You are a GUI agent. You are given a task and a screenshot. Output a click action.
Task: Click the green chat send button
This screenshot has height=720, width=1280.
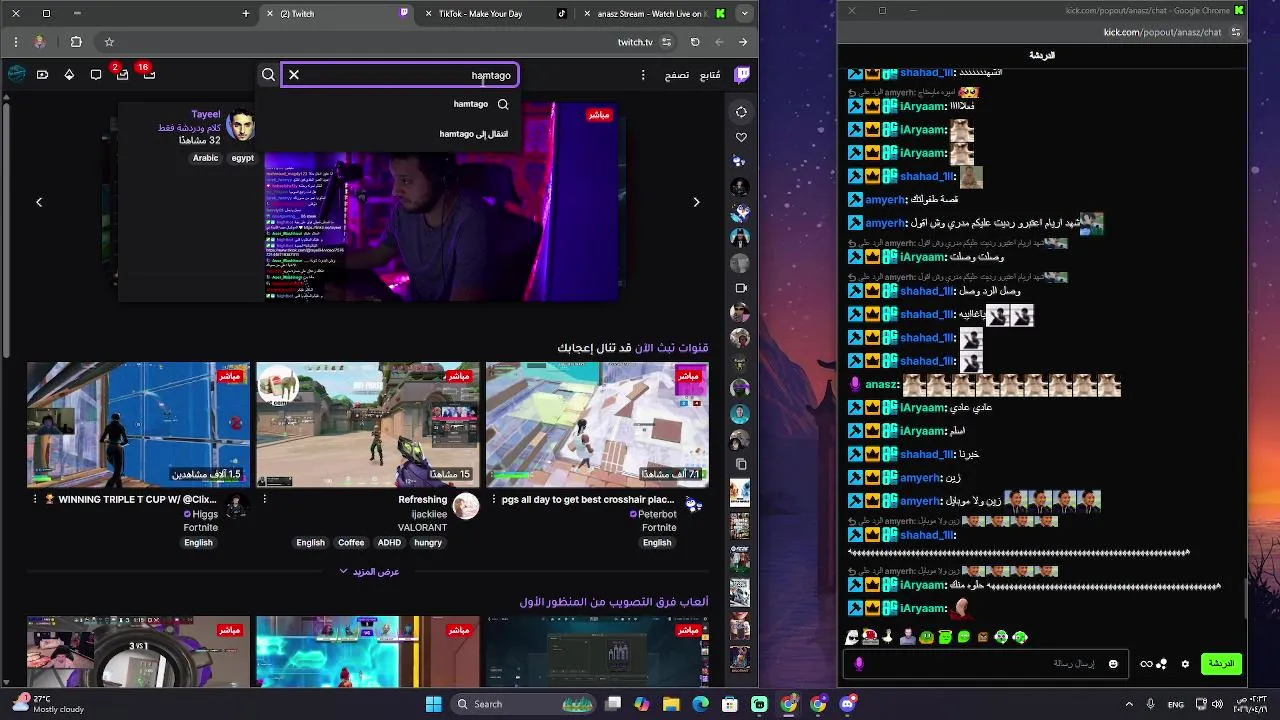tap(1222, 664)
